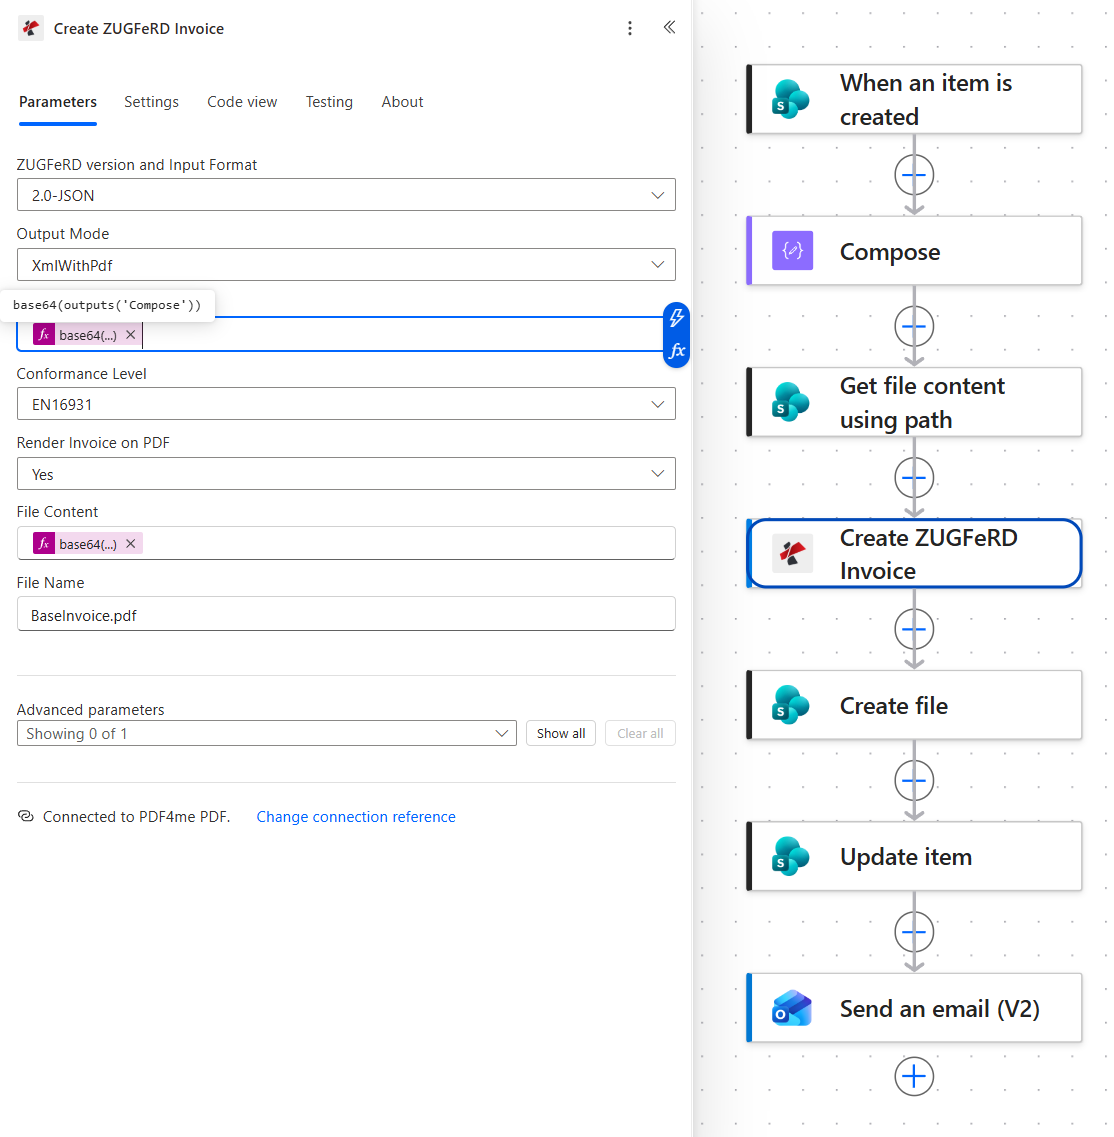Click fx badge of File Content token

pos(44,544)
